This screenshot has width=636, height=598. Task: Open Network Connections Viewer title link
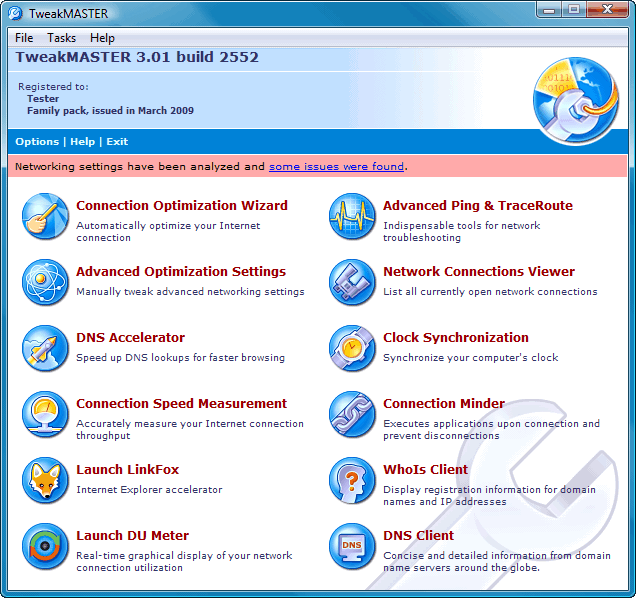[x=479, y=271]
